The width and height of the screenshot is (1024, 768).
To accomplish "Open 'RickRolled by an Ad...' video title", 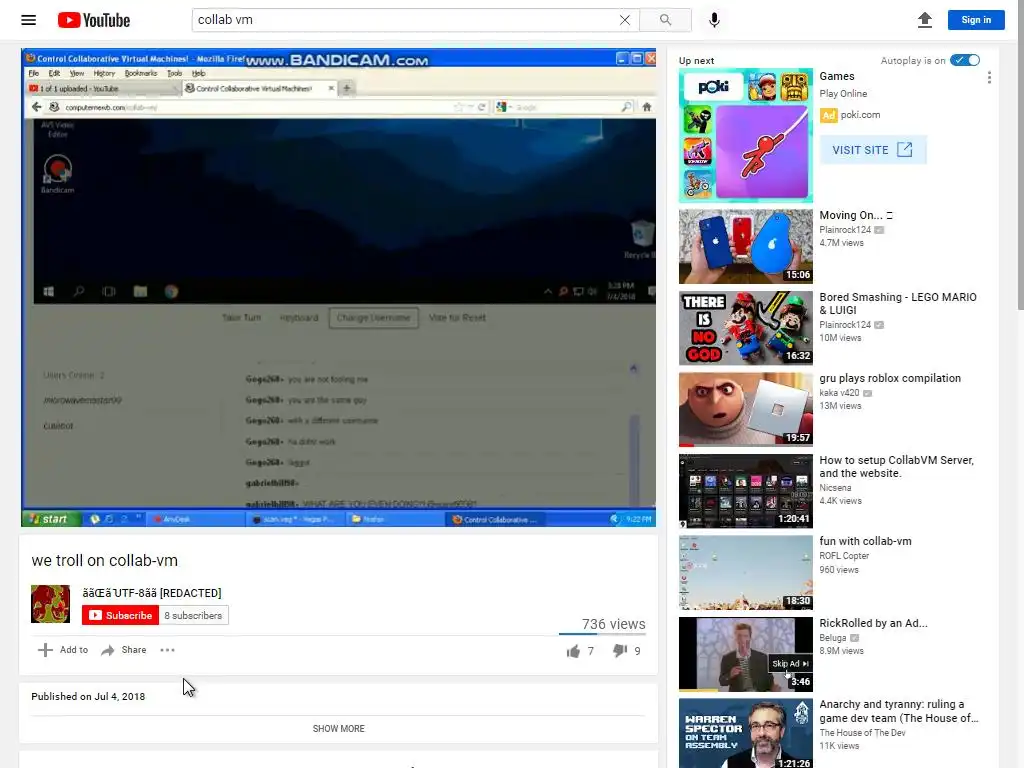I will point(873,623).
